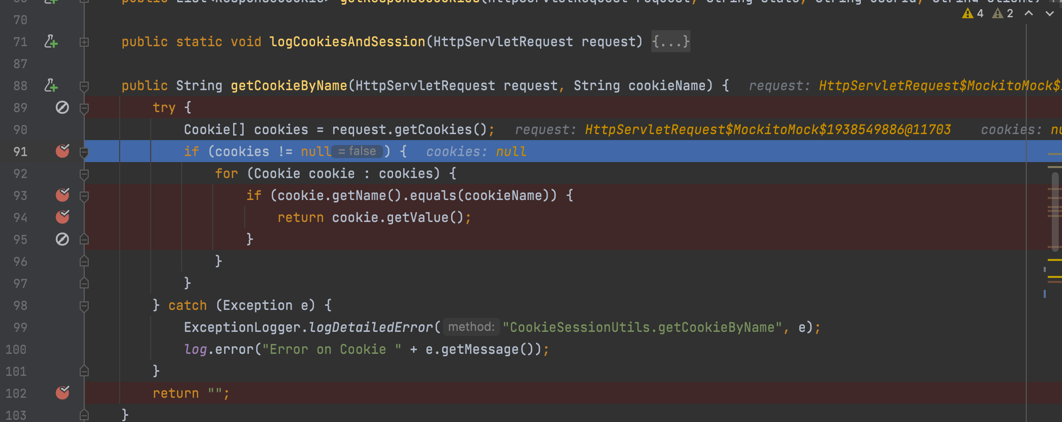Expand the folded {...} placeholder on line 71

pyautogui.click(x=671, y=42)
